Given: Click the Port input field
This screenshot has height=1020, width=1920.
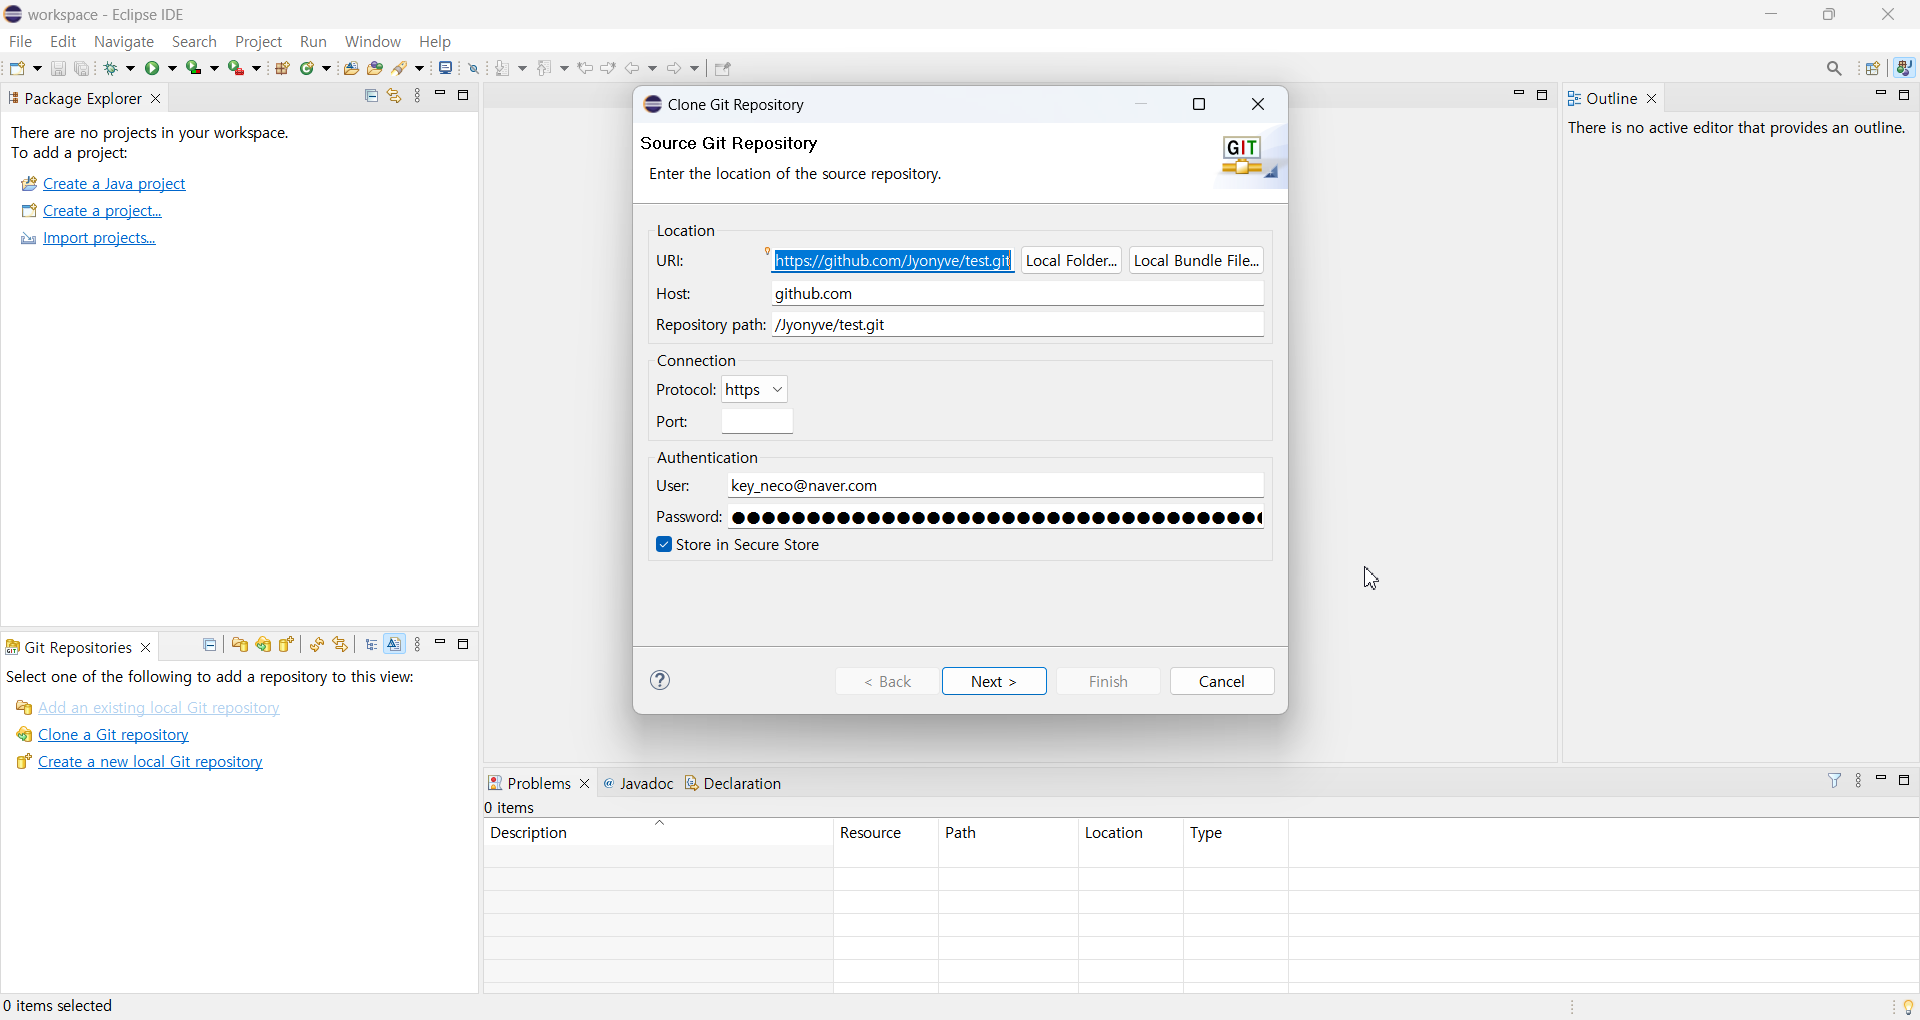Looking at the screenshot, I should [757, 422].
